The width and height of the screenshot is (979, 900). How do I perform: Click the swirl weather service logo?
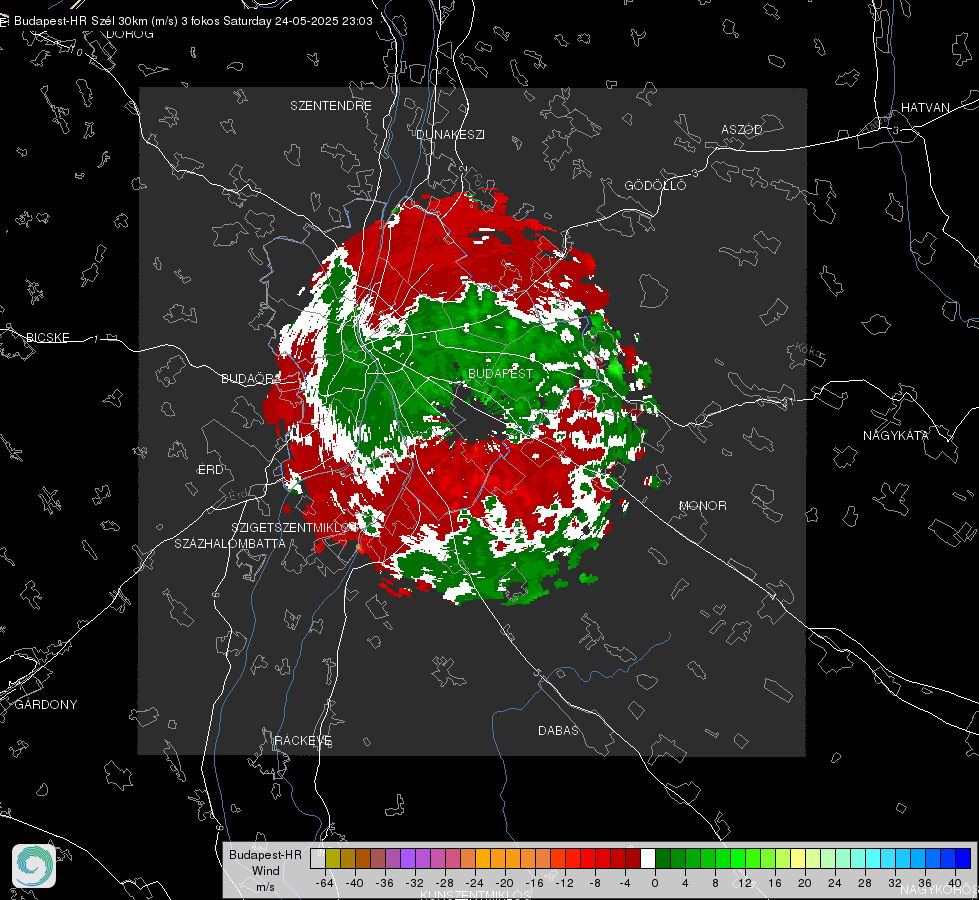click(x=34, y=866)
